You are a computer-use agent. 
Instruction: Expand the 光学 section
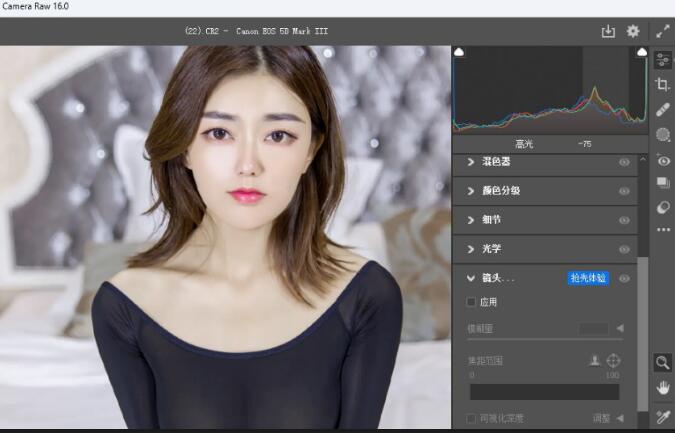(471, 249)
